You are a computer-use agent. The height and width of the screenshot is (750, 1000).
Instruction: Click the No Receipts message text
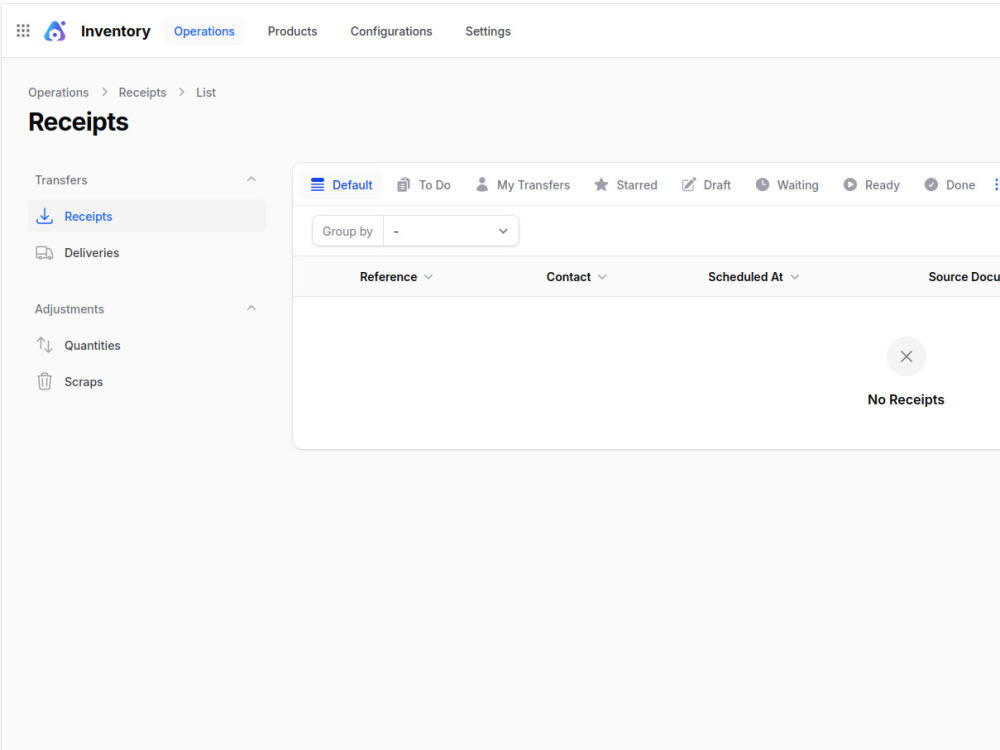pos(906,400)
